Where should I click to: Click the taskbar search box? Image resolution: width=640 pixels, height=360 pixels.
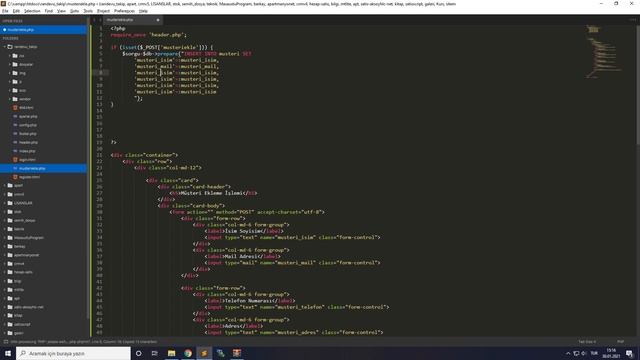click(73, 353)
